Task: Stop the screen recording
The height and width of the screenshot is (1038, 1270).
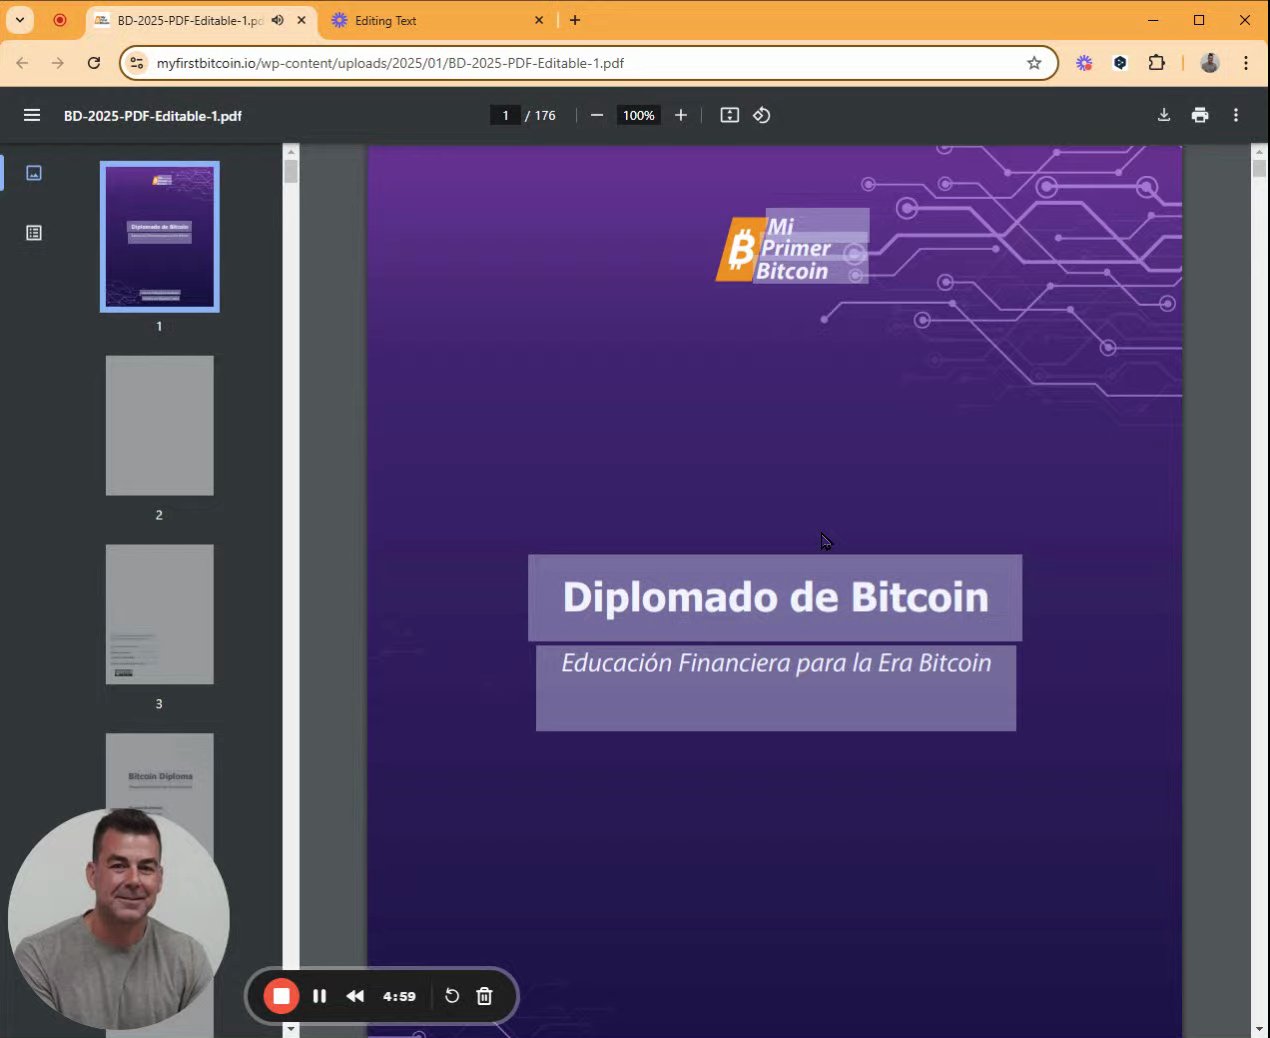Action: [281, 996]
